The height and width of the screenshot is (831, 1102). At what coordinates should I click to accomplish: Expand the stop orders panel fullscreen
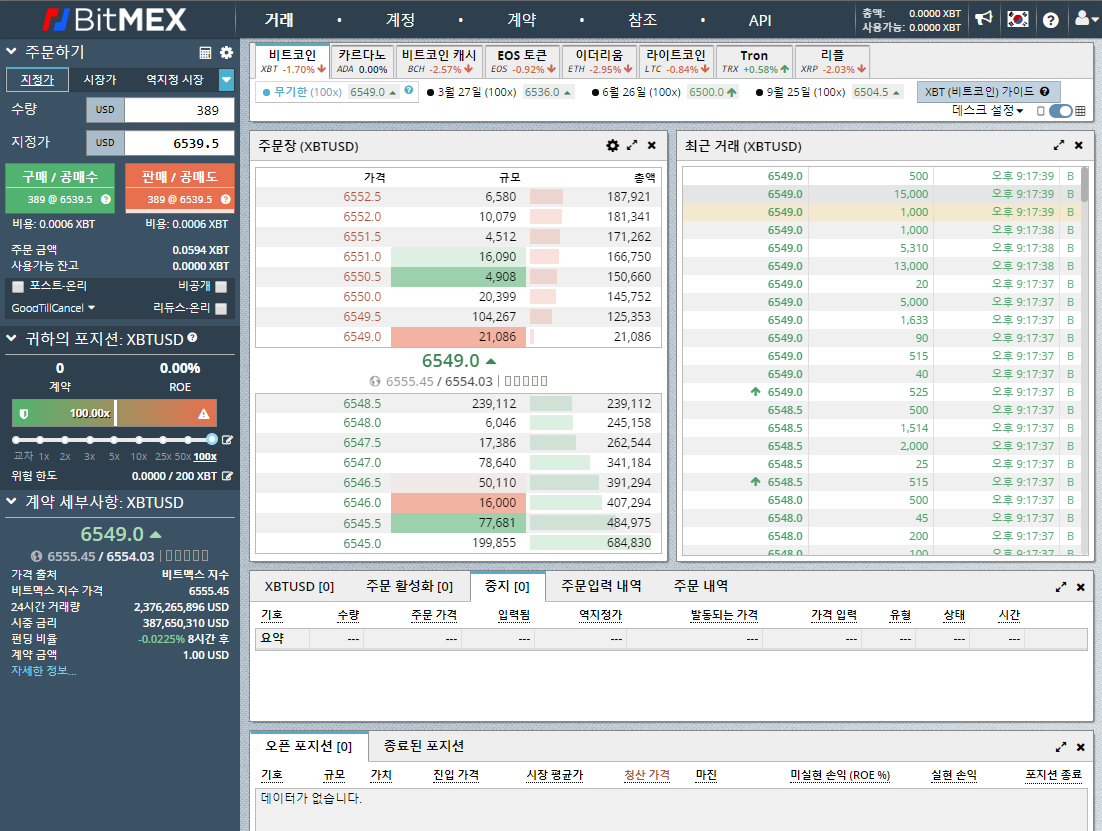(x=1061, y=587)
